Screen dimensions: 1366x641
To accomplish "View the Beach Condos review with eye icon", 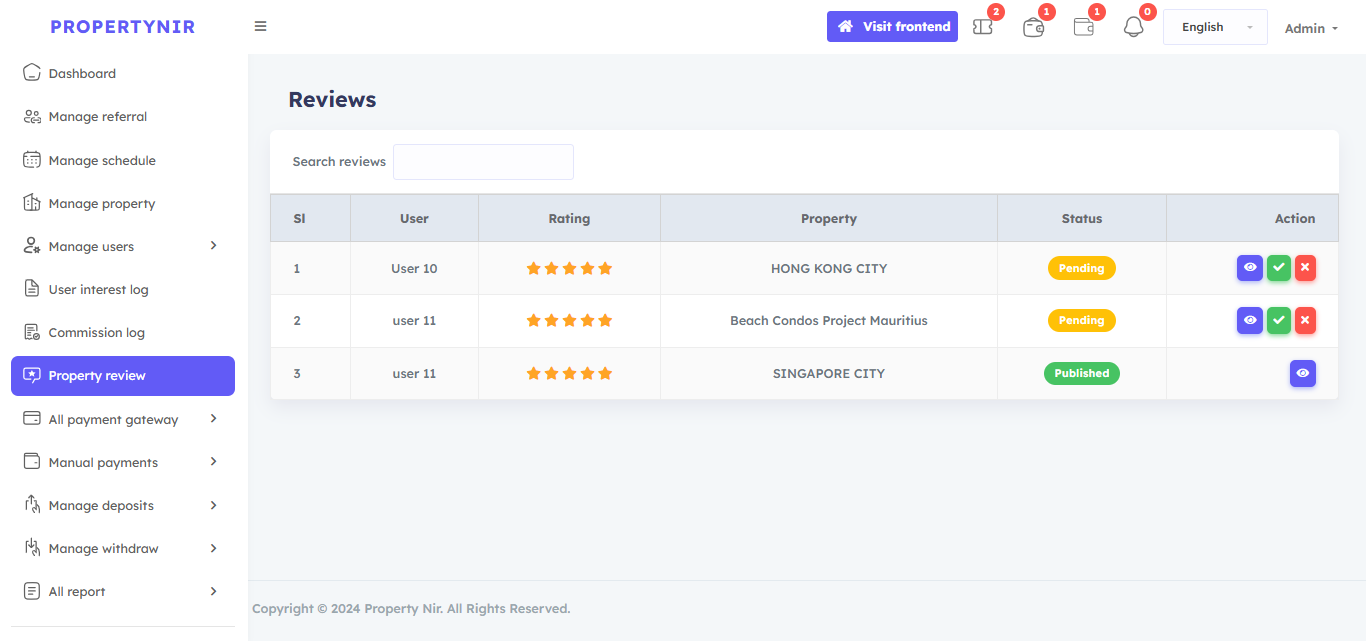I will click(1249, 321).
